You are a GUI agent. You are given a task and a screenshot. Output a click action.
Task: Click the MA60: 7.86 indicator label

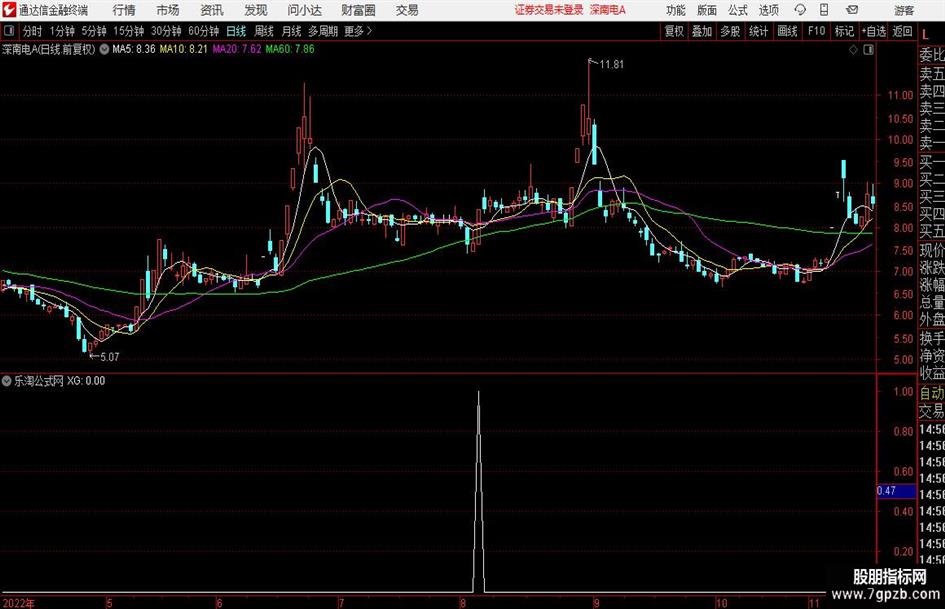pyautogui.click(x=290, y=49)
